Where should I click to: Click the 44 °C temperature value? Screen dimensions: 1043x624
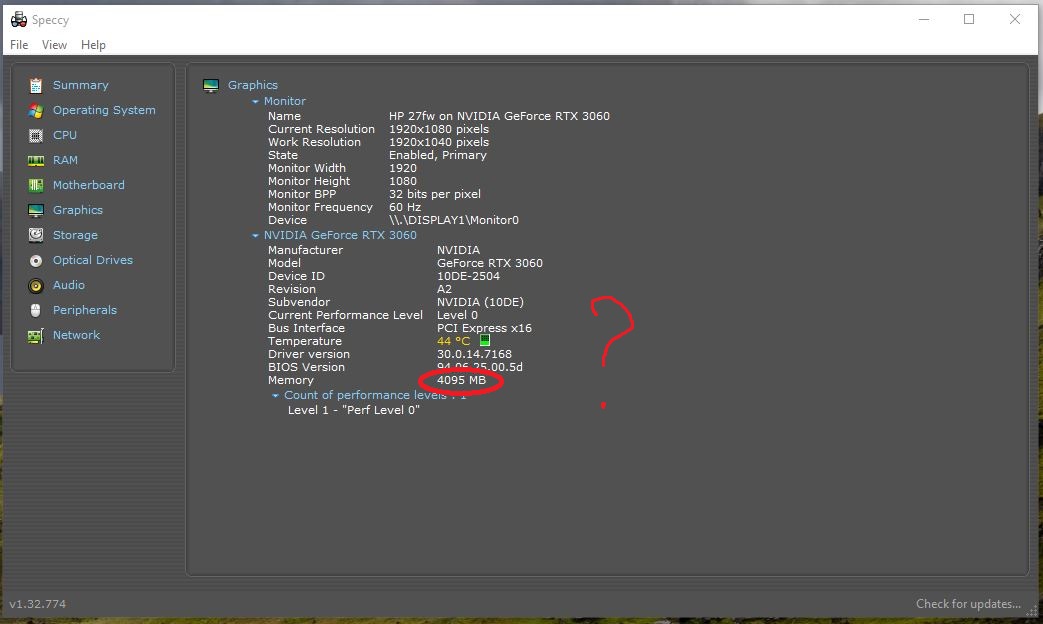[x=453, y=341]
